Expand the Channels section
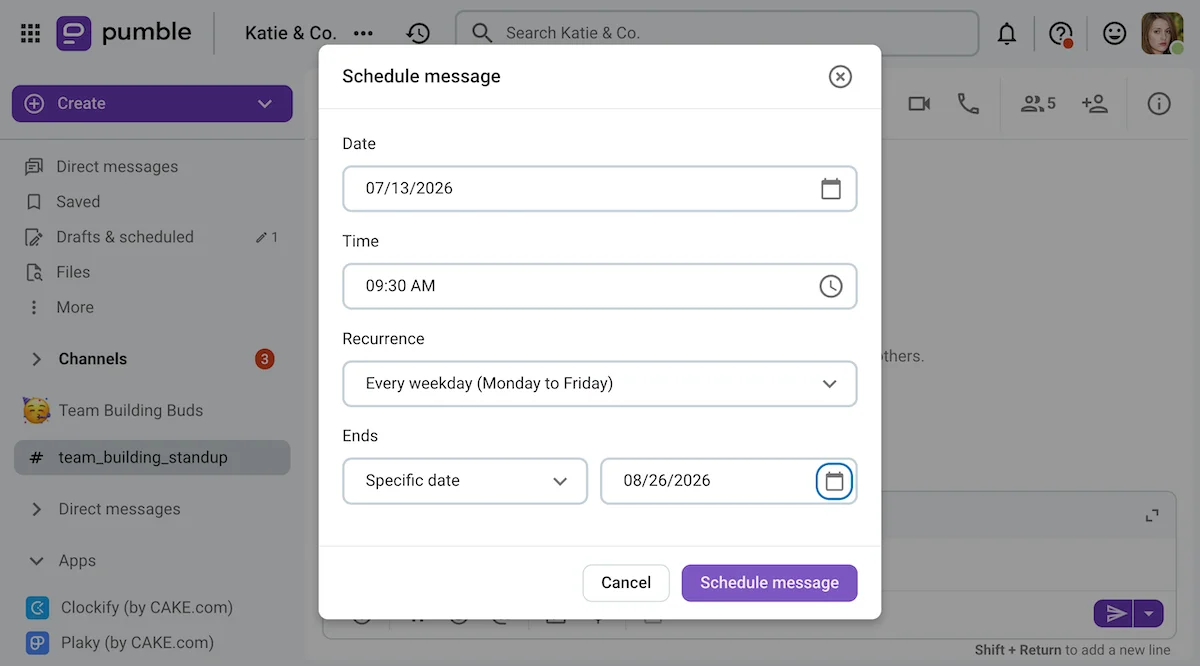The height and width of the screenshot is (666, 1200). pyautogui.click(x=37, y=359)
